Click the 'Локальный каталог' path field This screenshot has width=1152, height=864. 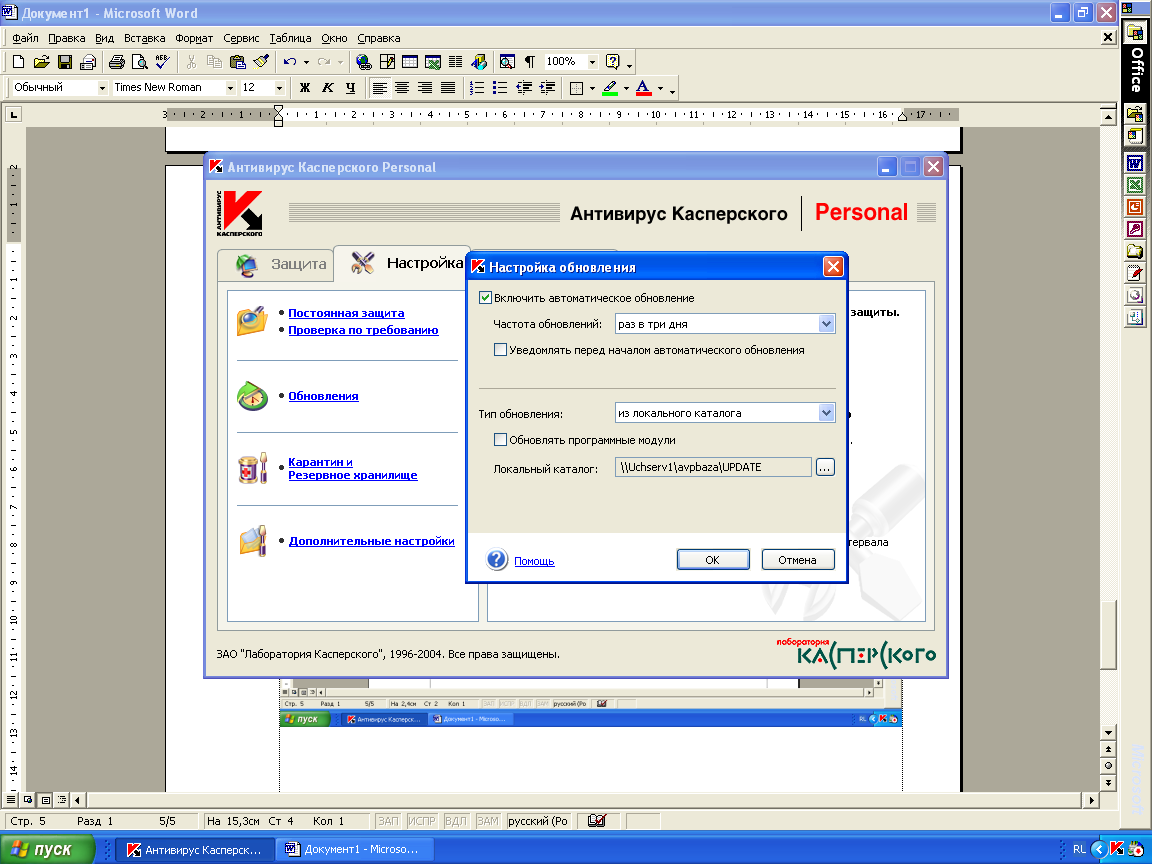(x=713, y=467)
